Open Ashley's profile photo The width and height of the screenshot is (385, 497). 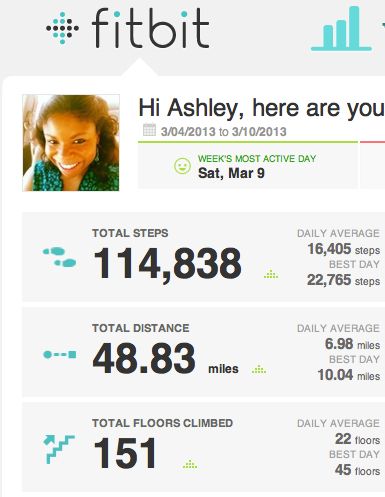point(71,143)
